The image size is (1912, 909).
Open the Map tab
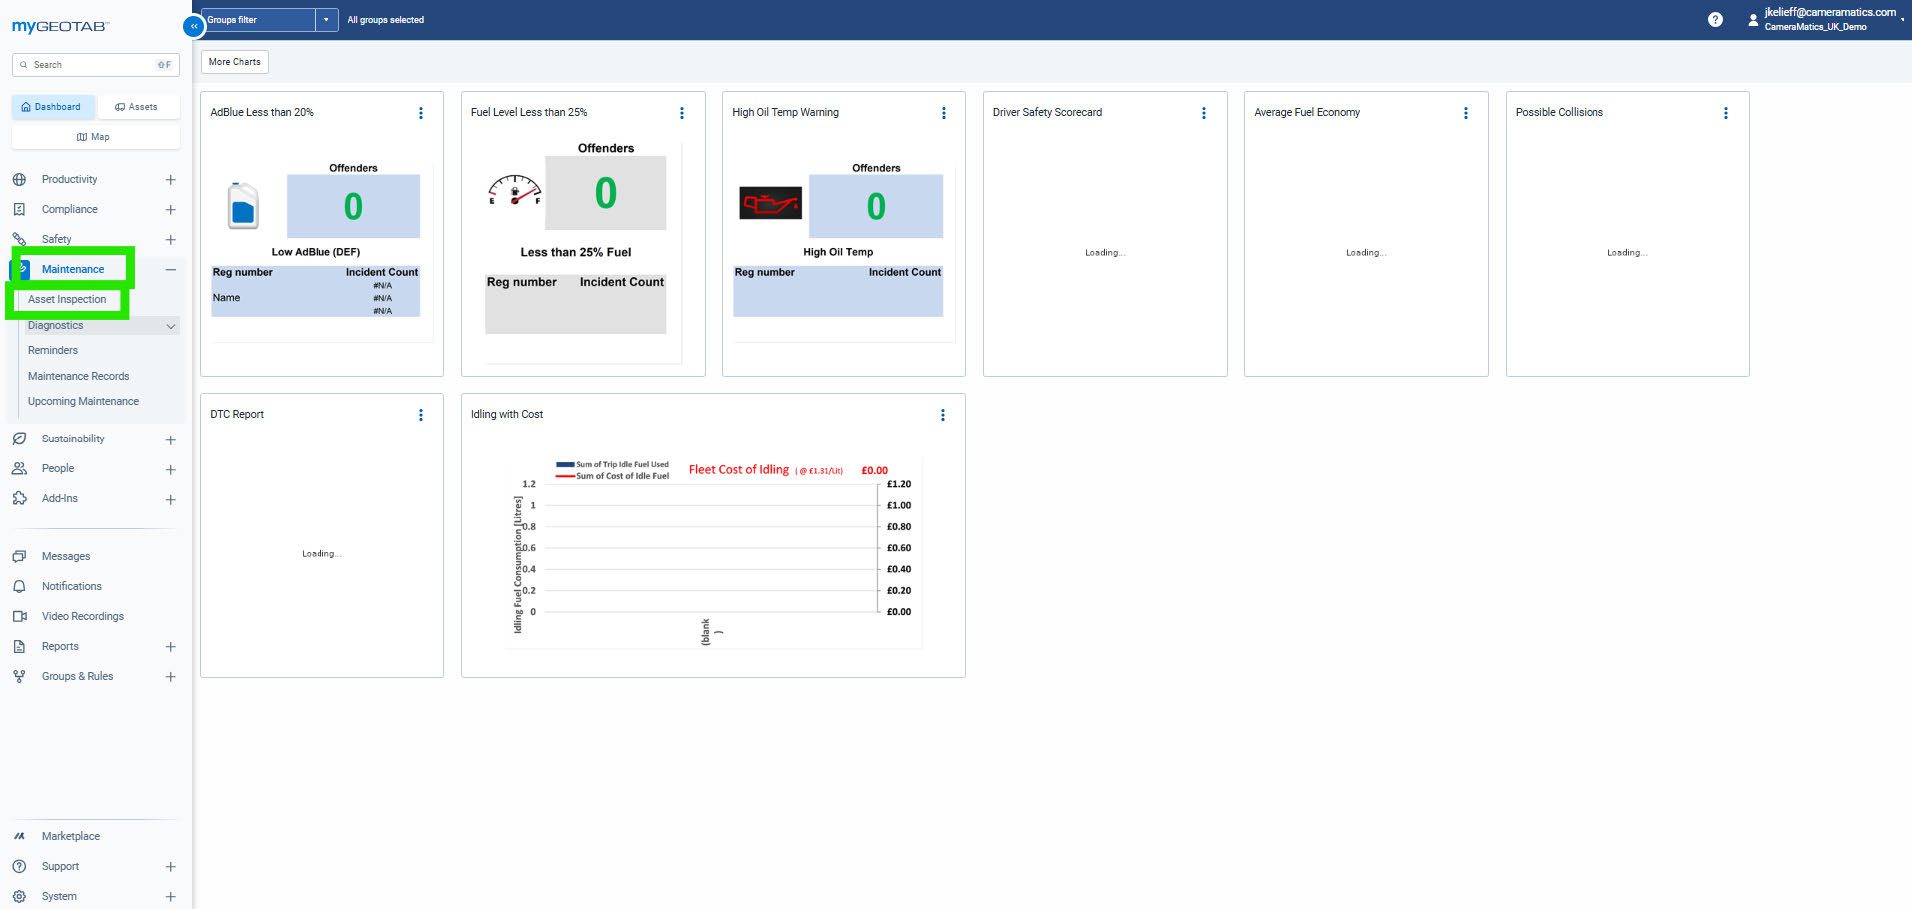point(95,137)
